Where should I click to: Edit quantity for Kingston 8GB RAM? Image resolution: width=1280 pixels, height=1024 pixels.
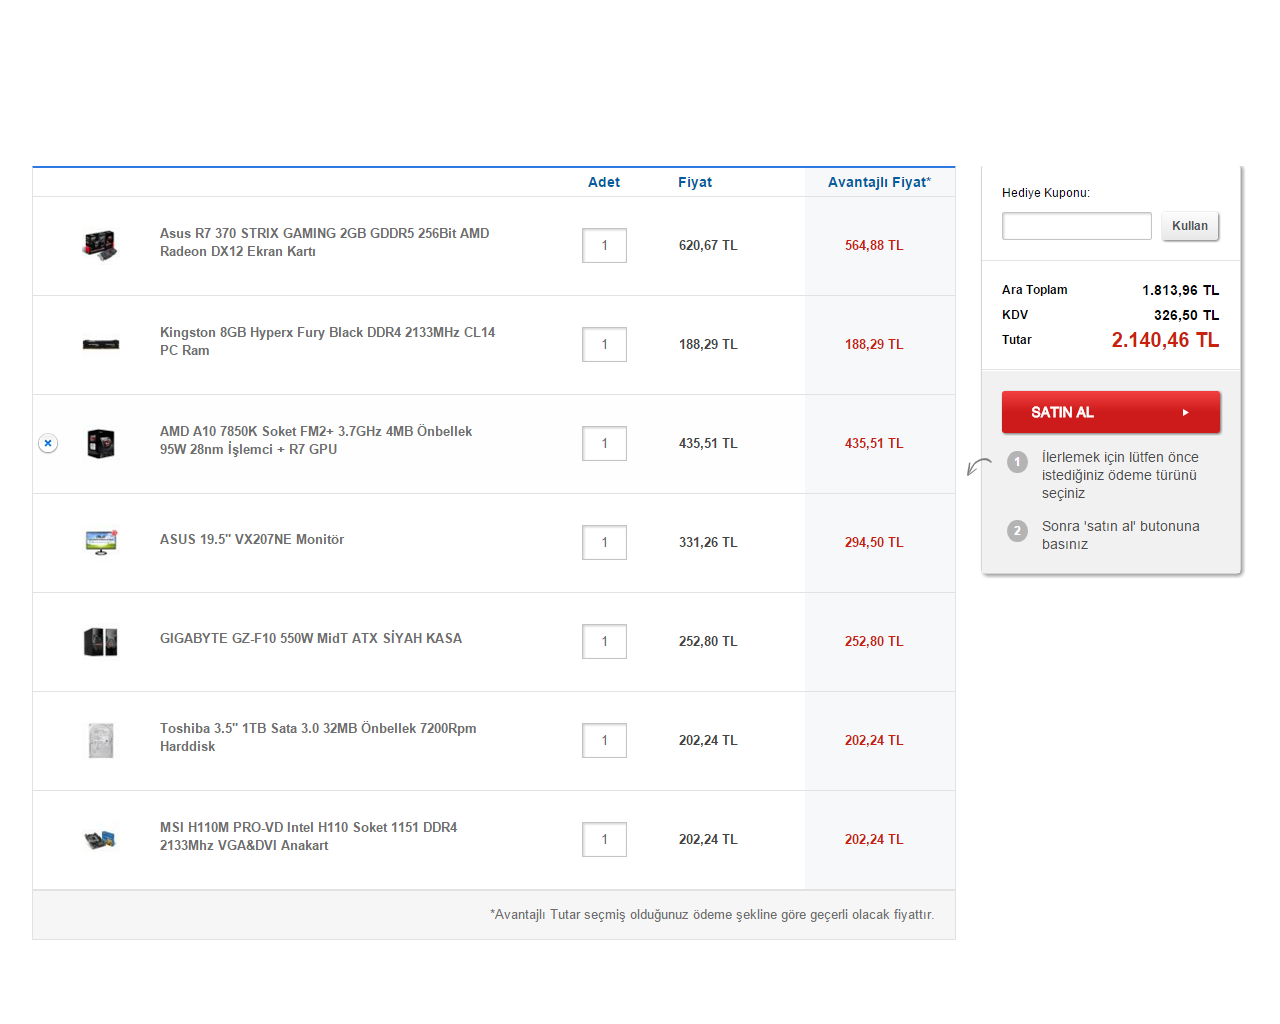tap(604, 344)
